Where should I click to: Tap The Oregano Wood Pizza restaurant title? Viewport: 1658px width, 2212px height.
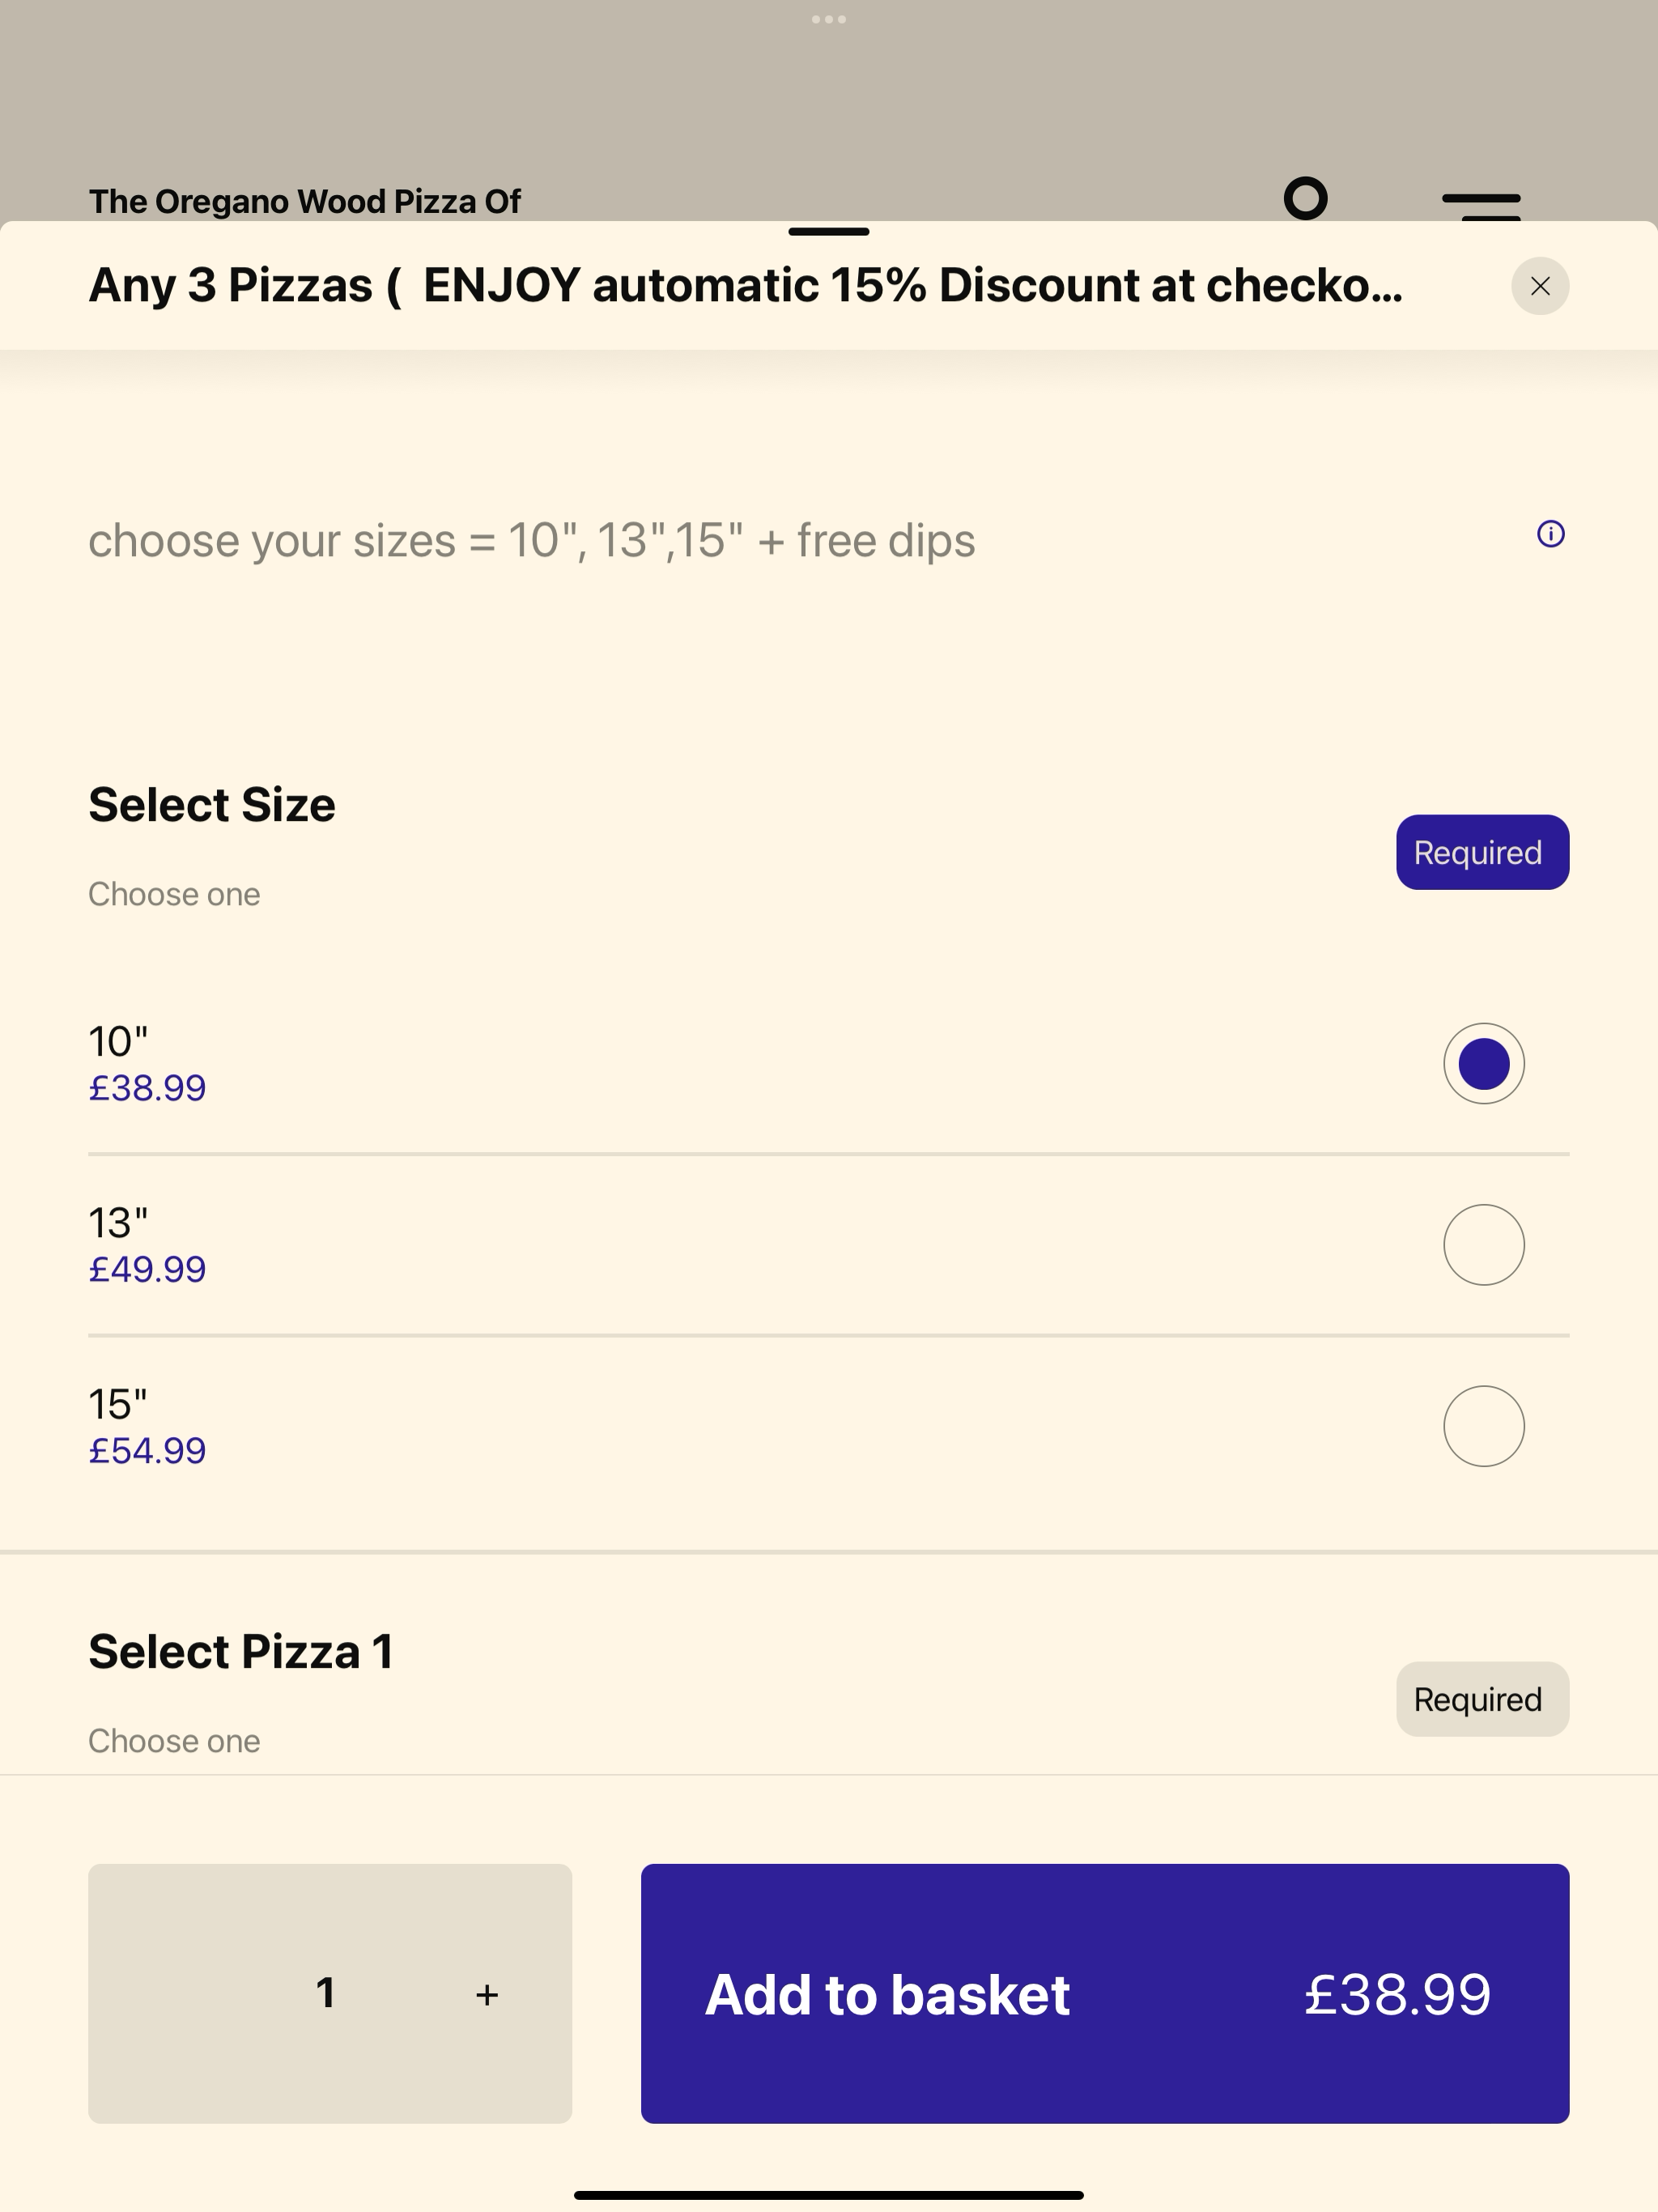305,202
